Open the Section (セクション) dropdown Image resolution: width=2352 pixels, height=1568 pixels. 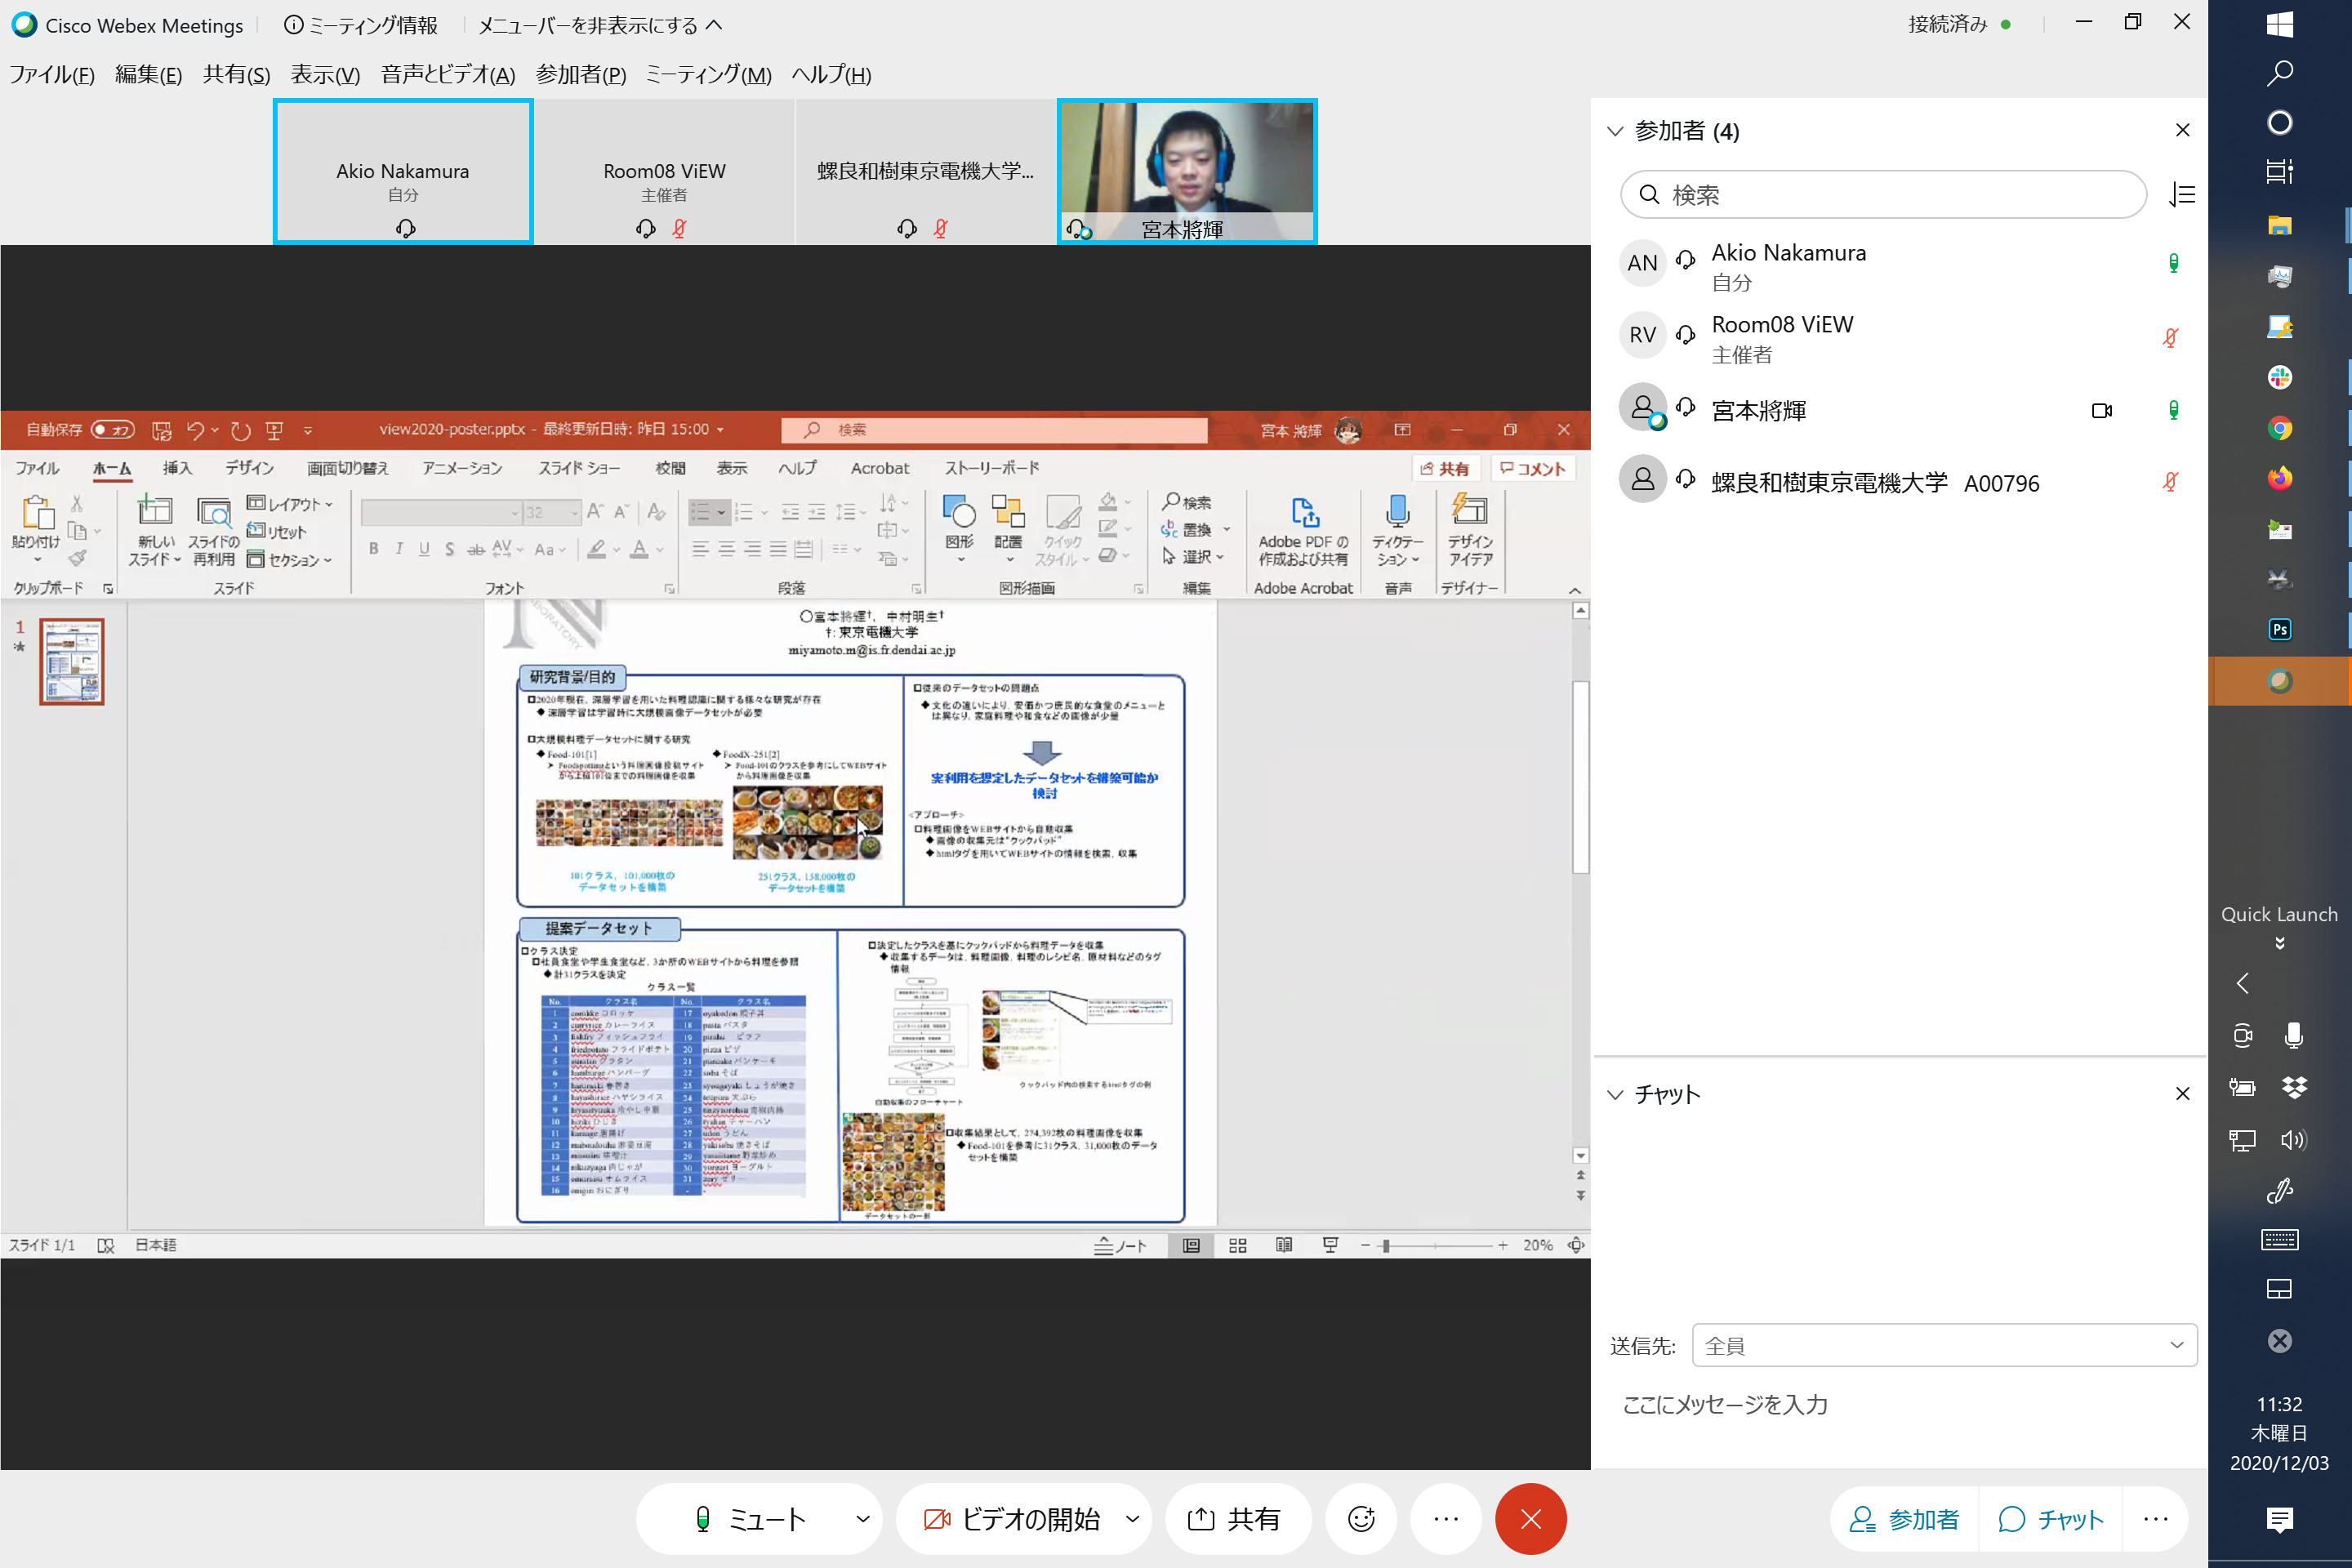pos(290,560)
